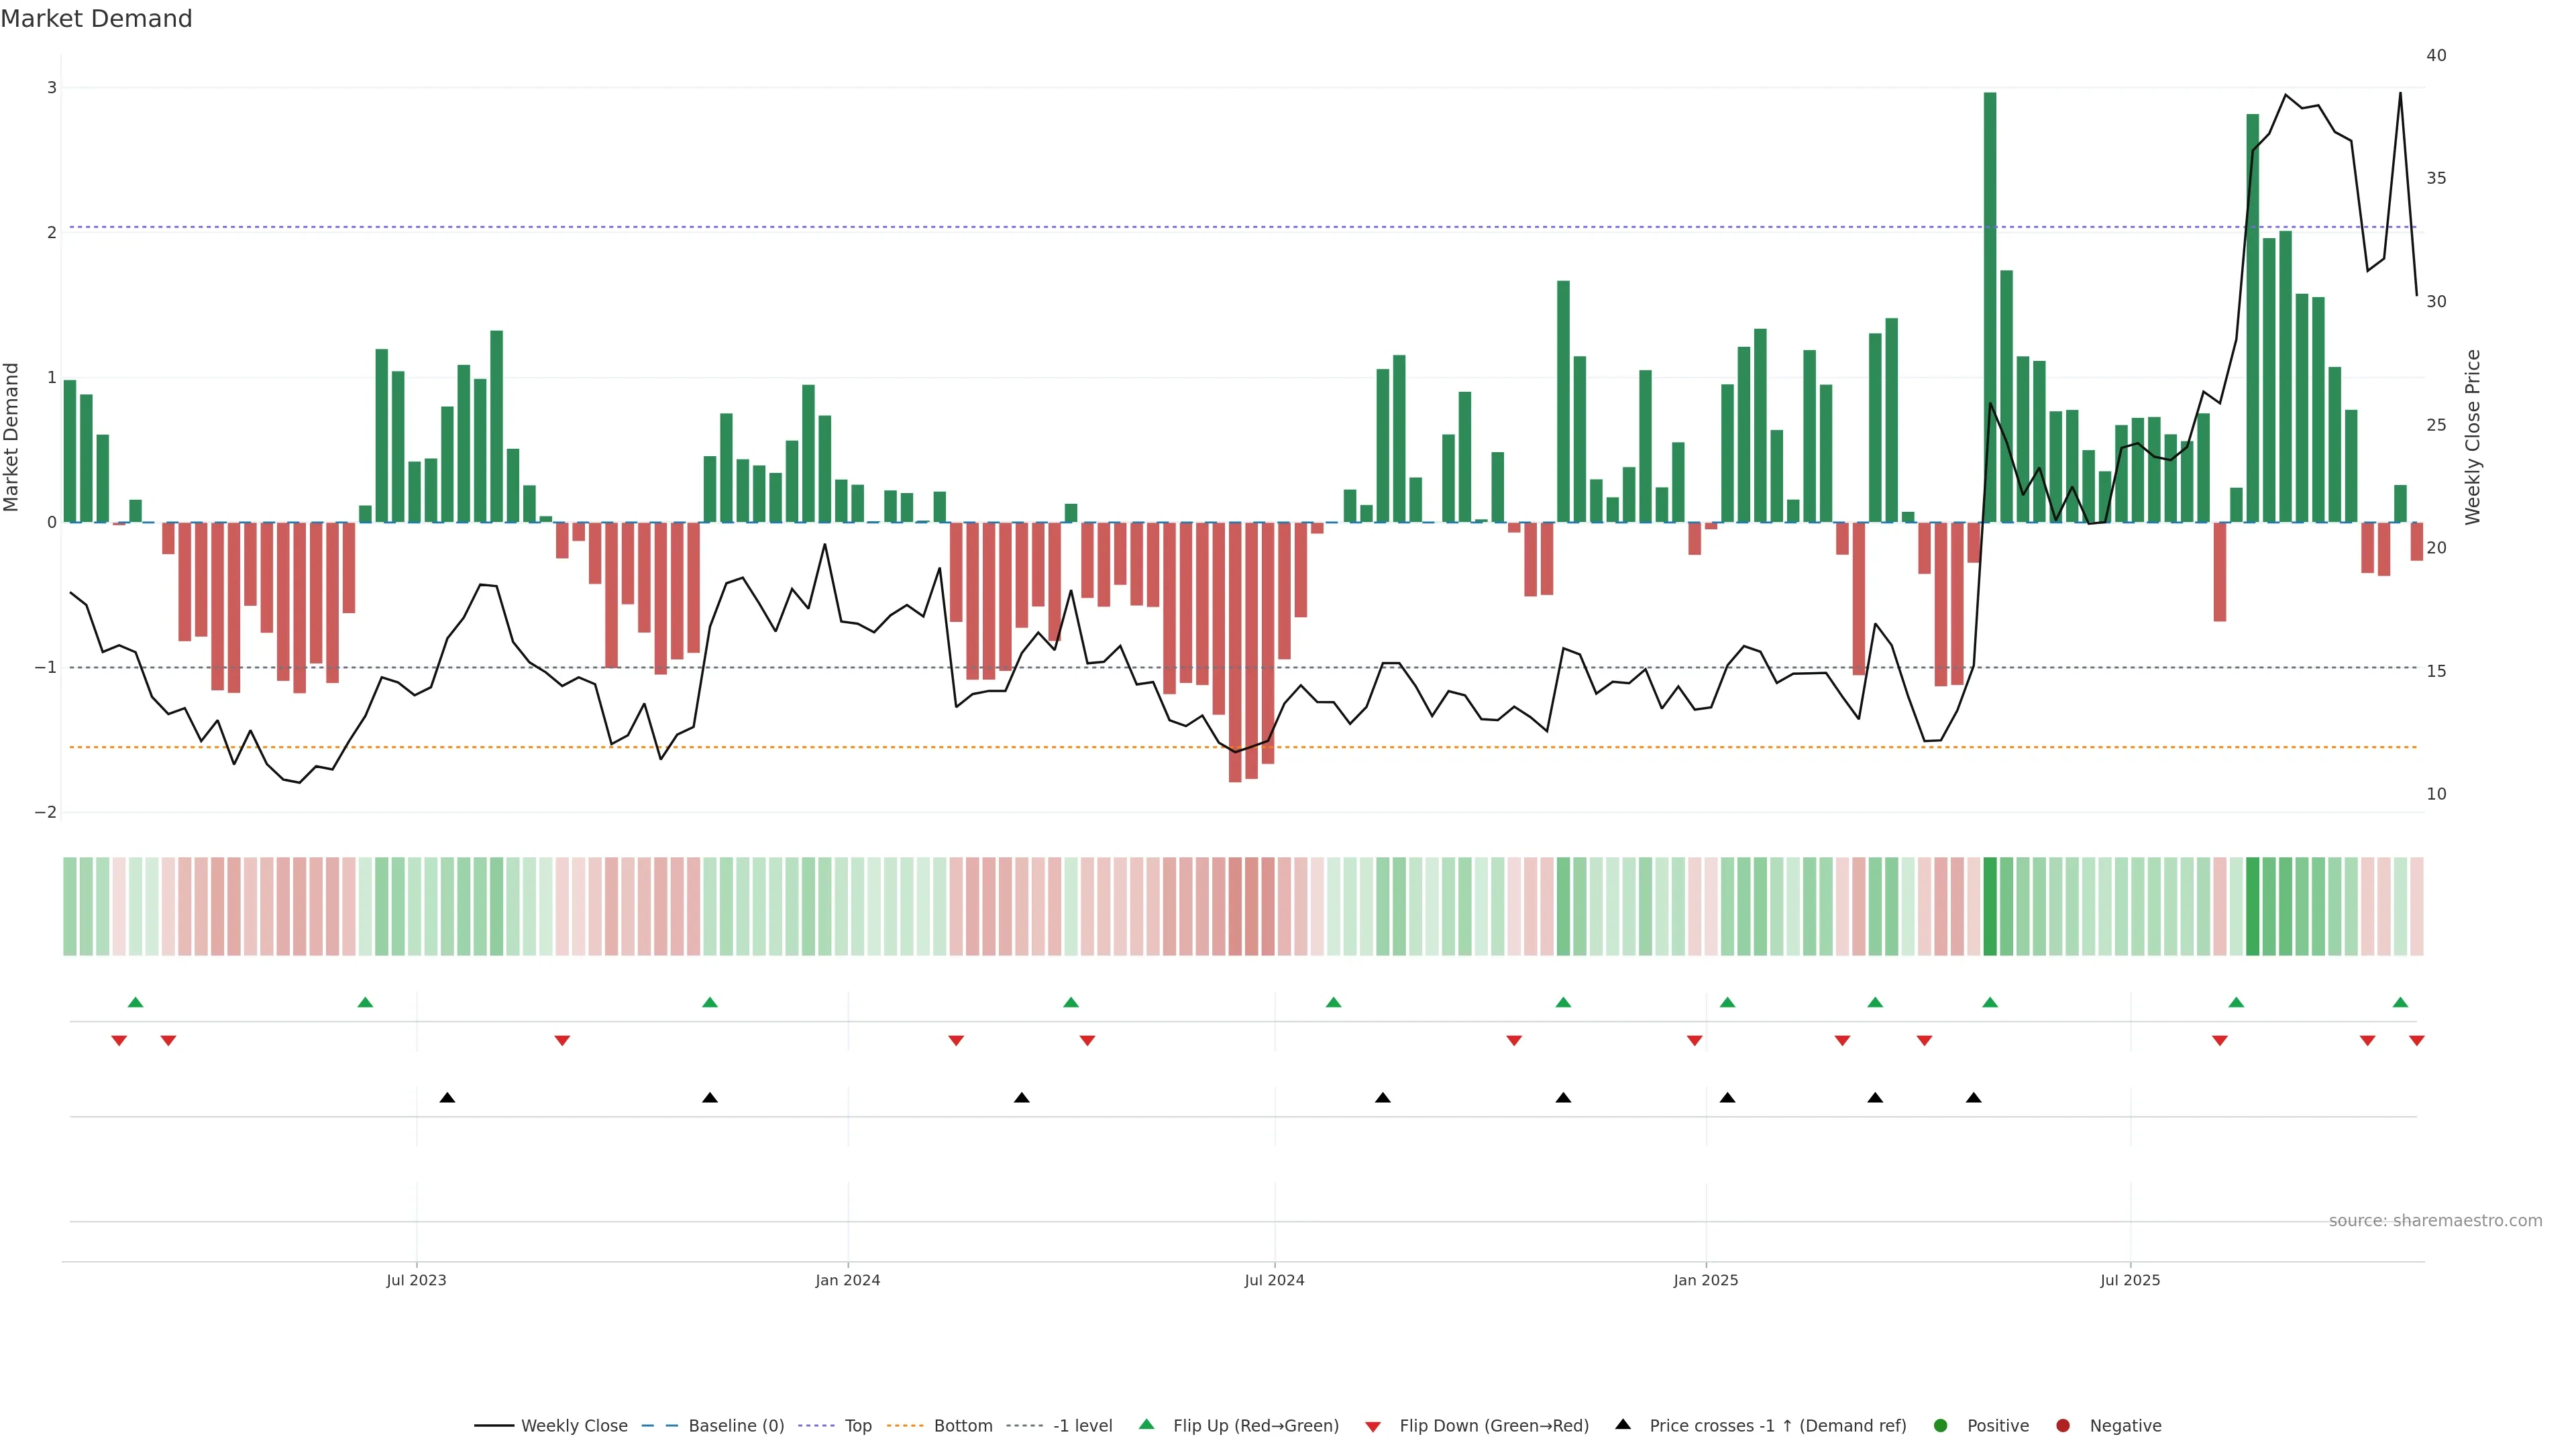
Task: Click Flip Down red triangle legend icon
Action: coord(1373,1427)
